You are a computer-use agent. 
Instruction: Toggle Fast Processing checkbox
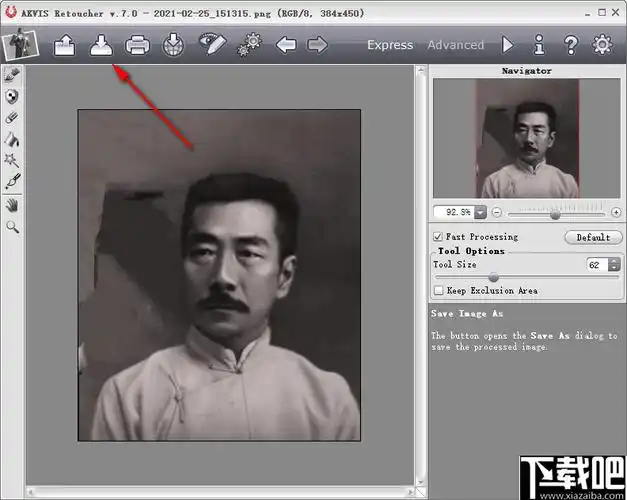click(x=438, y=236)
